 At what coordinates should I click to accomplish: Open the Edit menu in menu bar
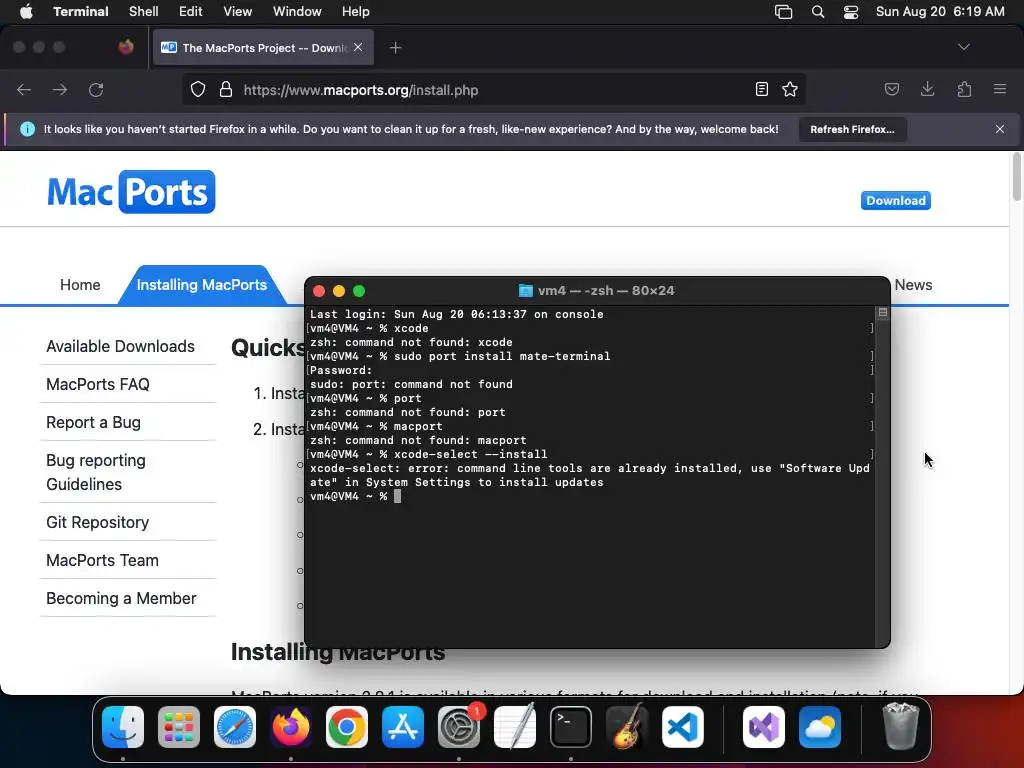191,12
